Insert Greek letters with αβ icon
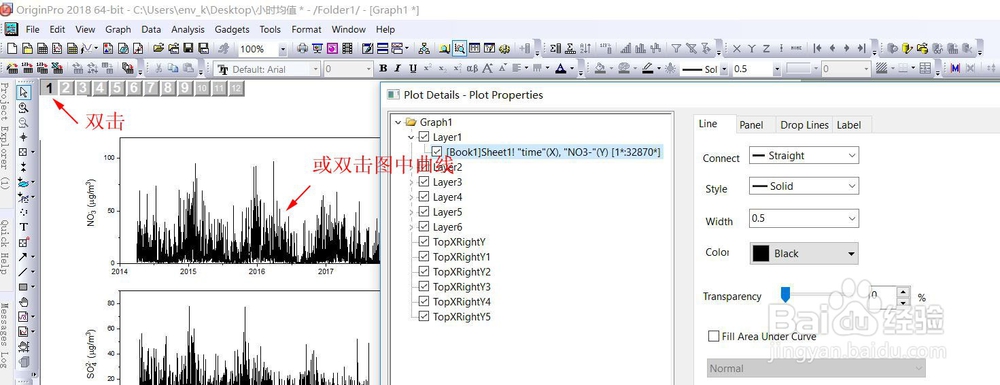This screenshot has height=385, width=1000. coord(472,69)
